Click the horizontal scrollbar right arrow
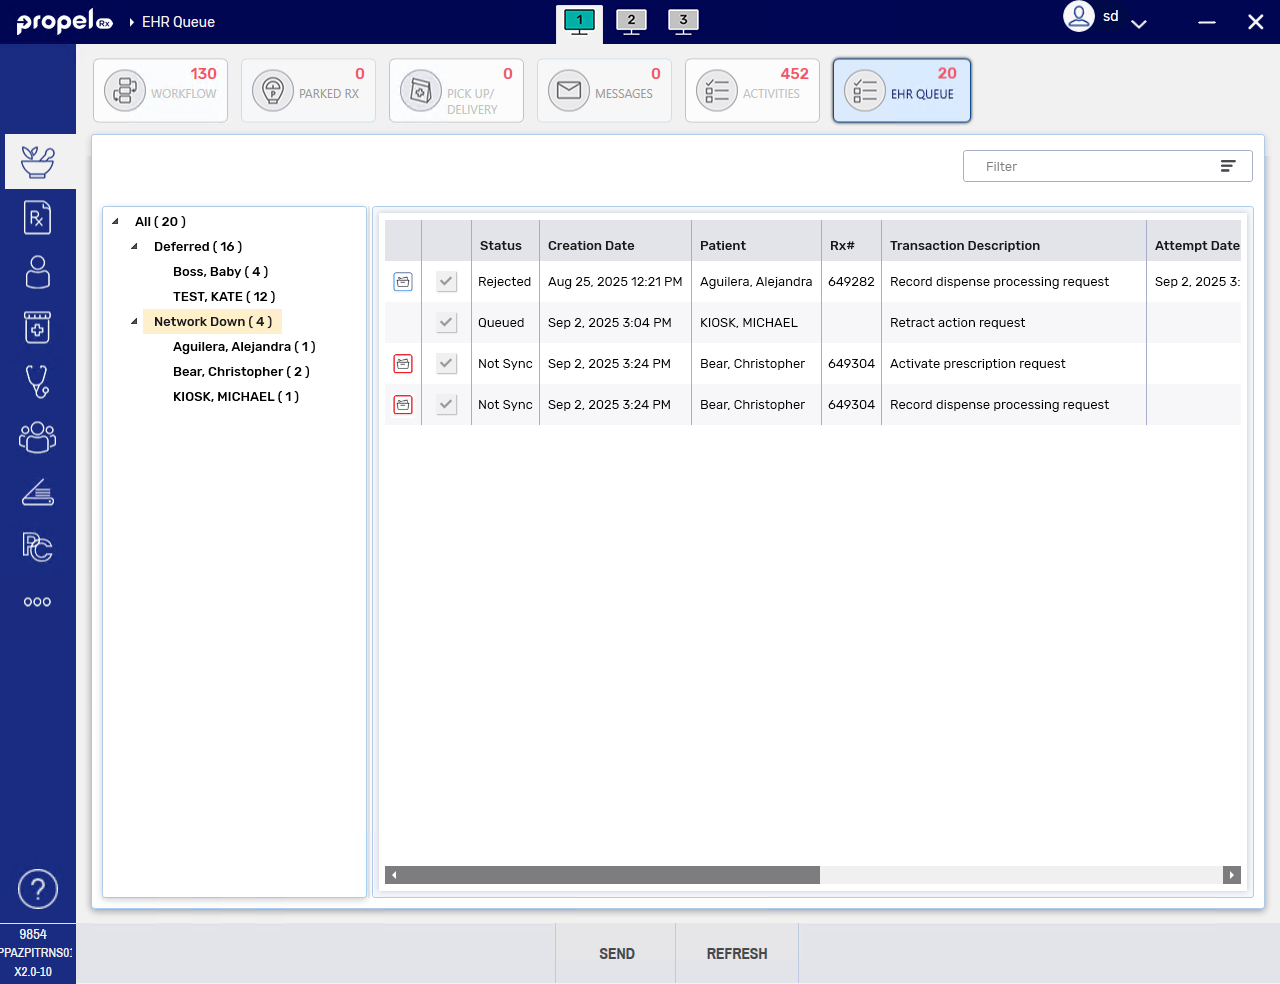1280x984 pixels. (x=1232, y=875)
